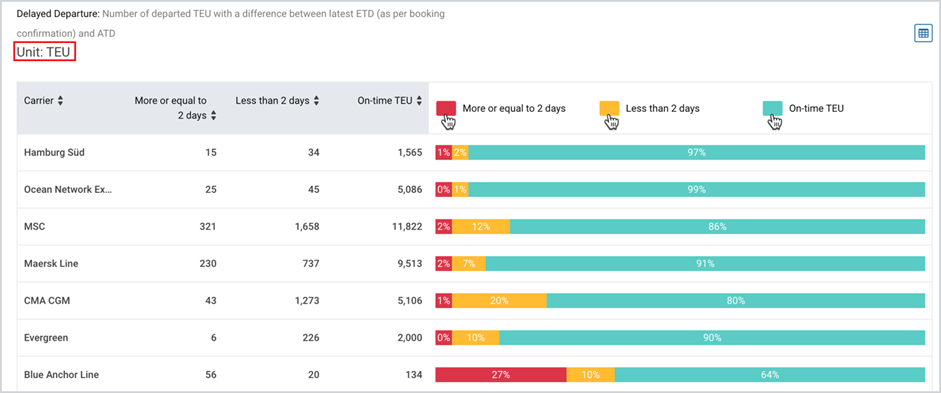The height and width of the screenshot is (393, 941).
Task: Toggle yellow Less than 2 days legend
Action: pyautogui.click(x=650, y=109)
